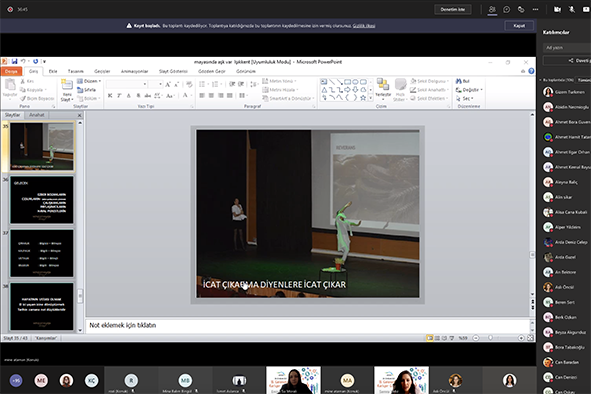Toggle strikethrough formatting

pyautogui.click(x=148, y=96)
